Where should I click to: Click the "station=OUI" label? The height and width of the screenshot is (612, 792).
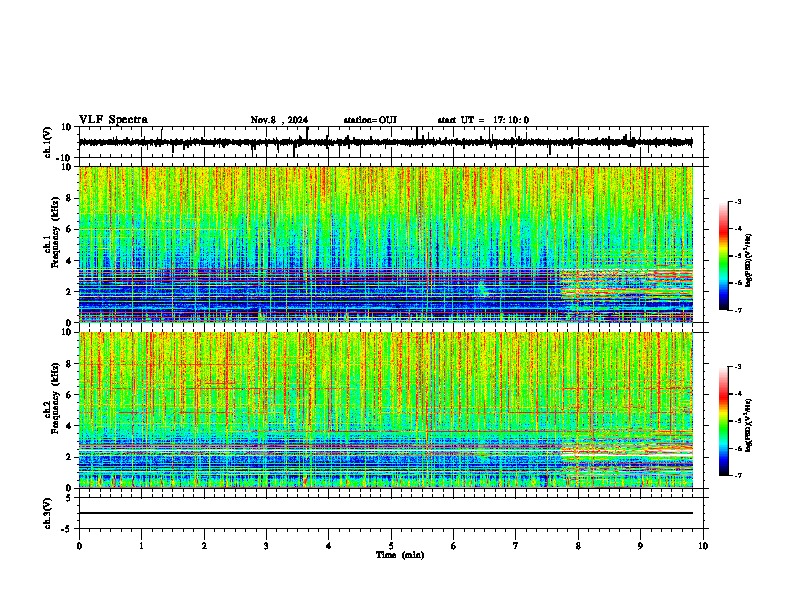tap(370, 120)
